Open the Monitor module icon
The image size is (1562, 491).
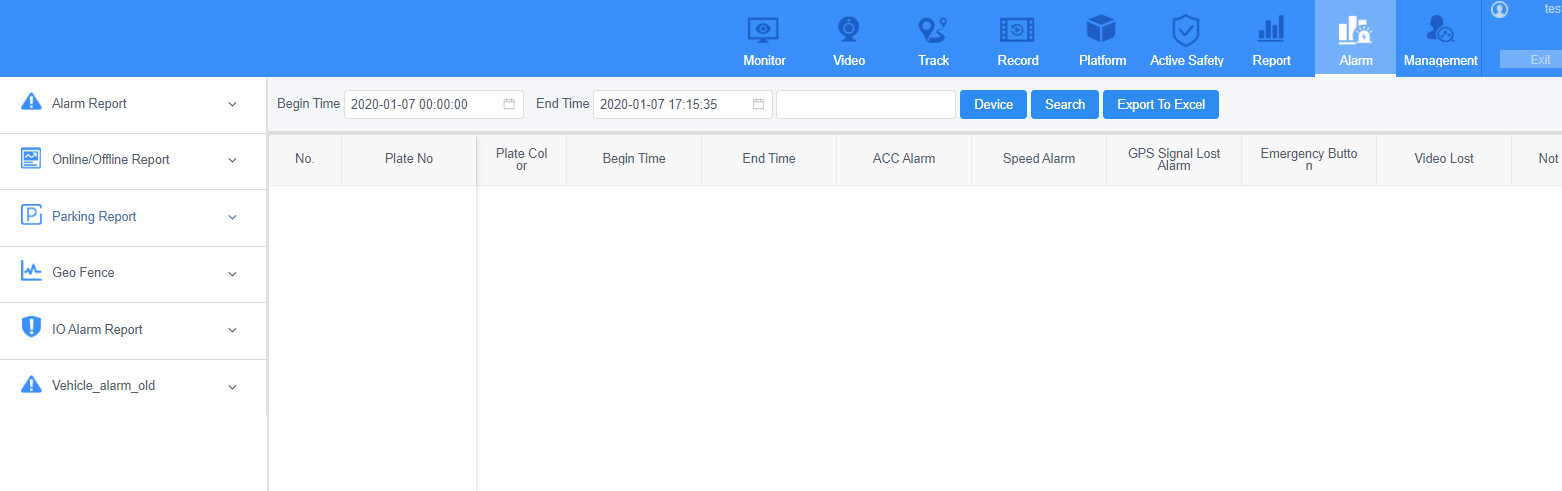764,30
